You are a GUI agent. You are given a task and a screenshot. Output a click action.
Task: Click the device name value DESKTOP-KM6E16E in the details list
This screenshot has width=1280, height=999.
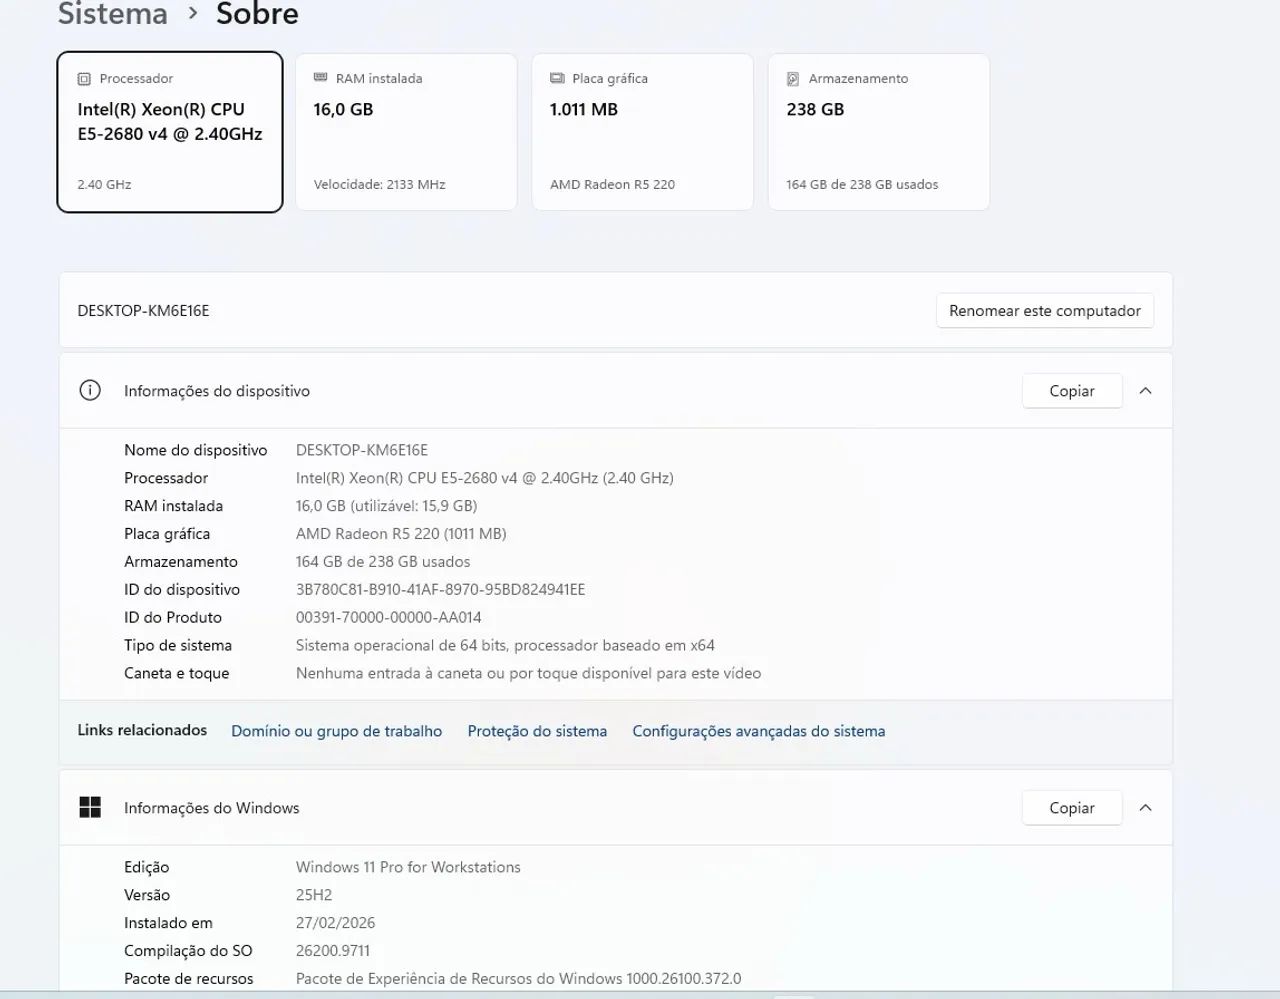[362, 450]
